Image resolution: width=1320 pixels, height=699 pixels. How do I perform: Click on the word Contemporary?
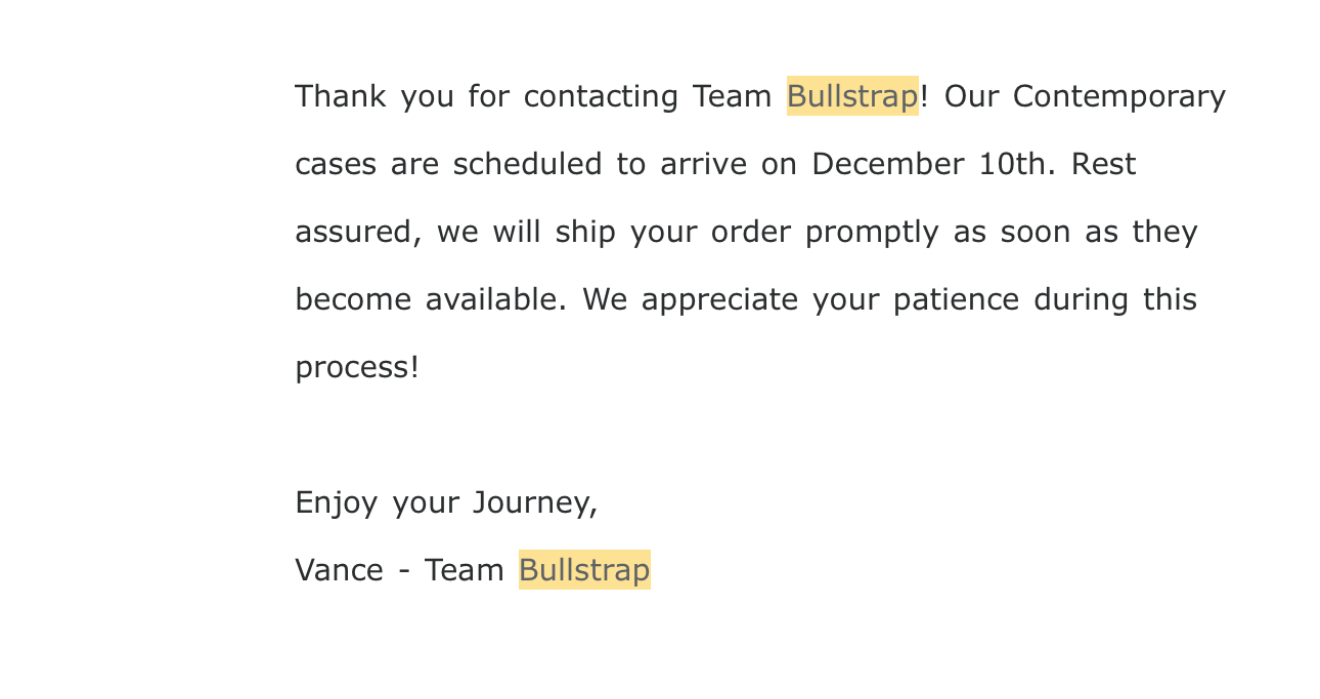[1119, 98]
